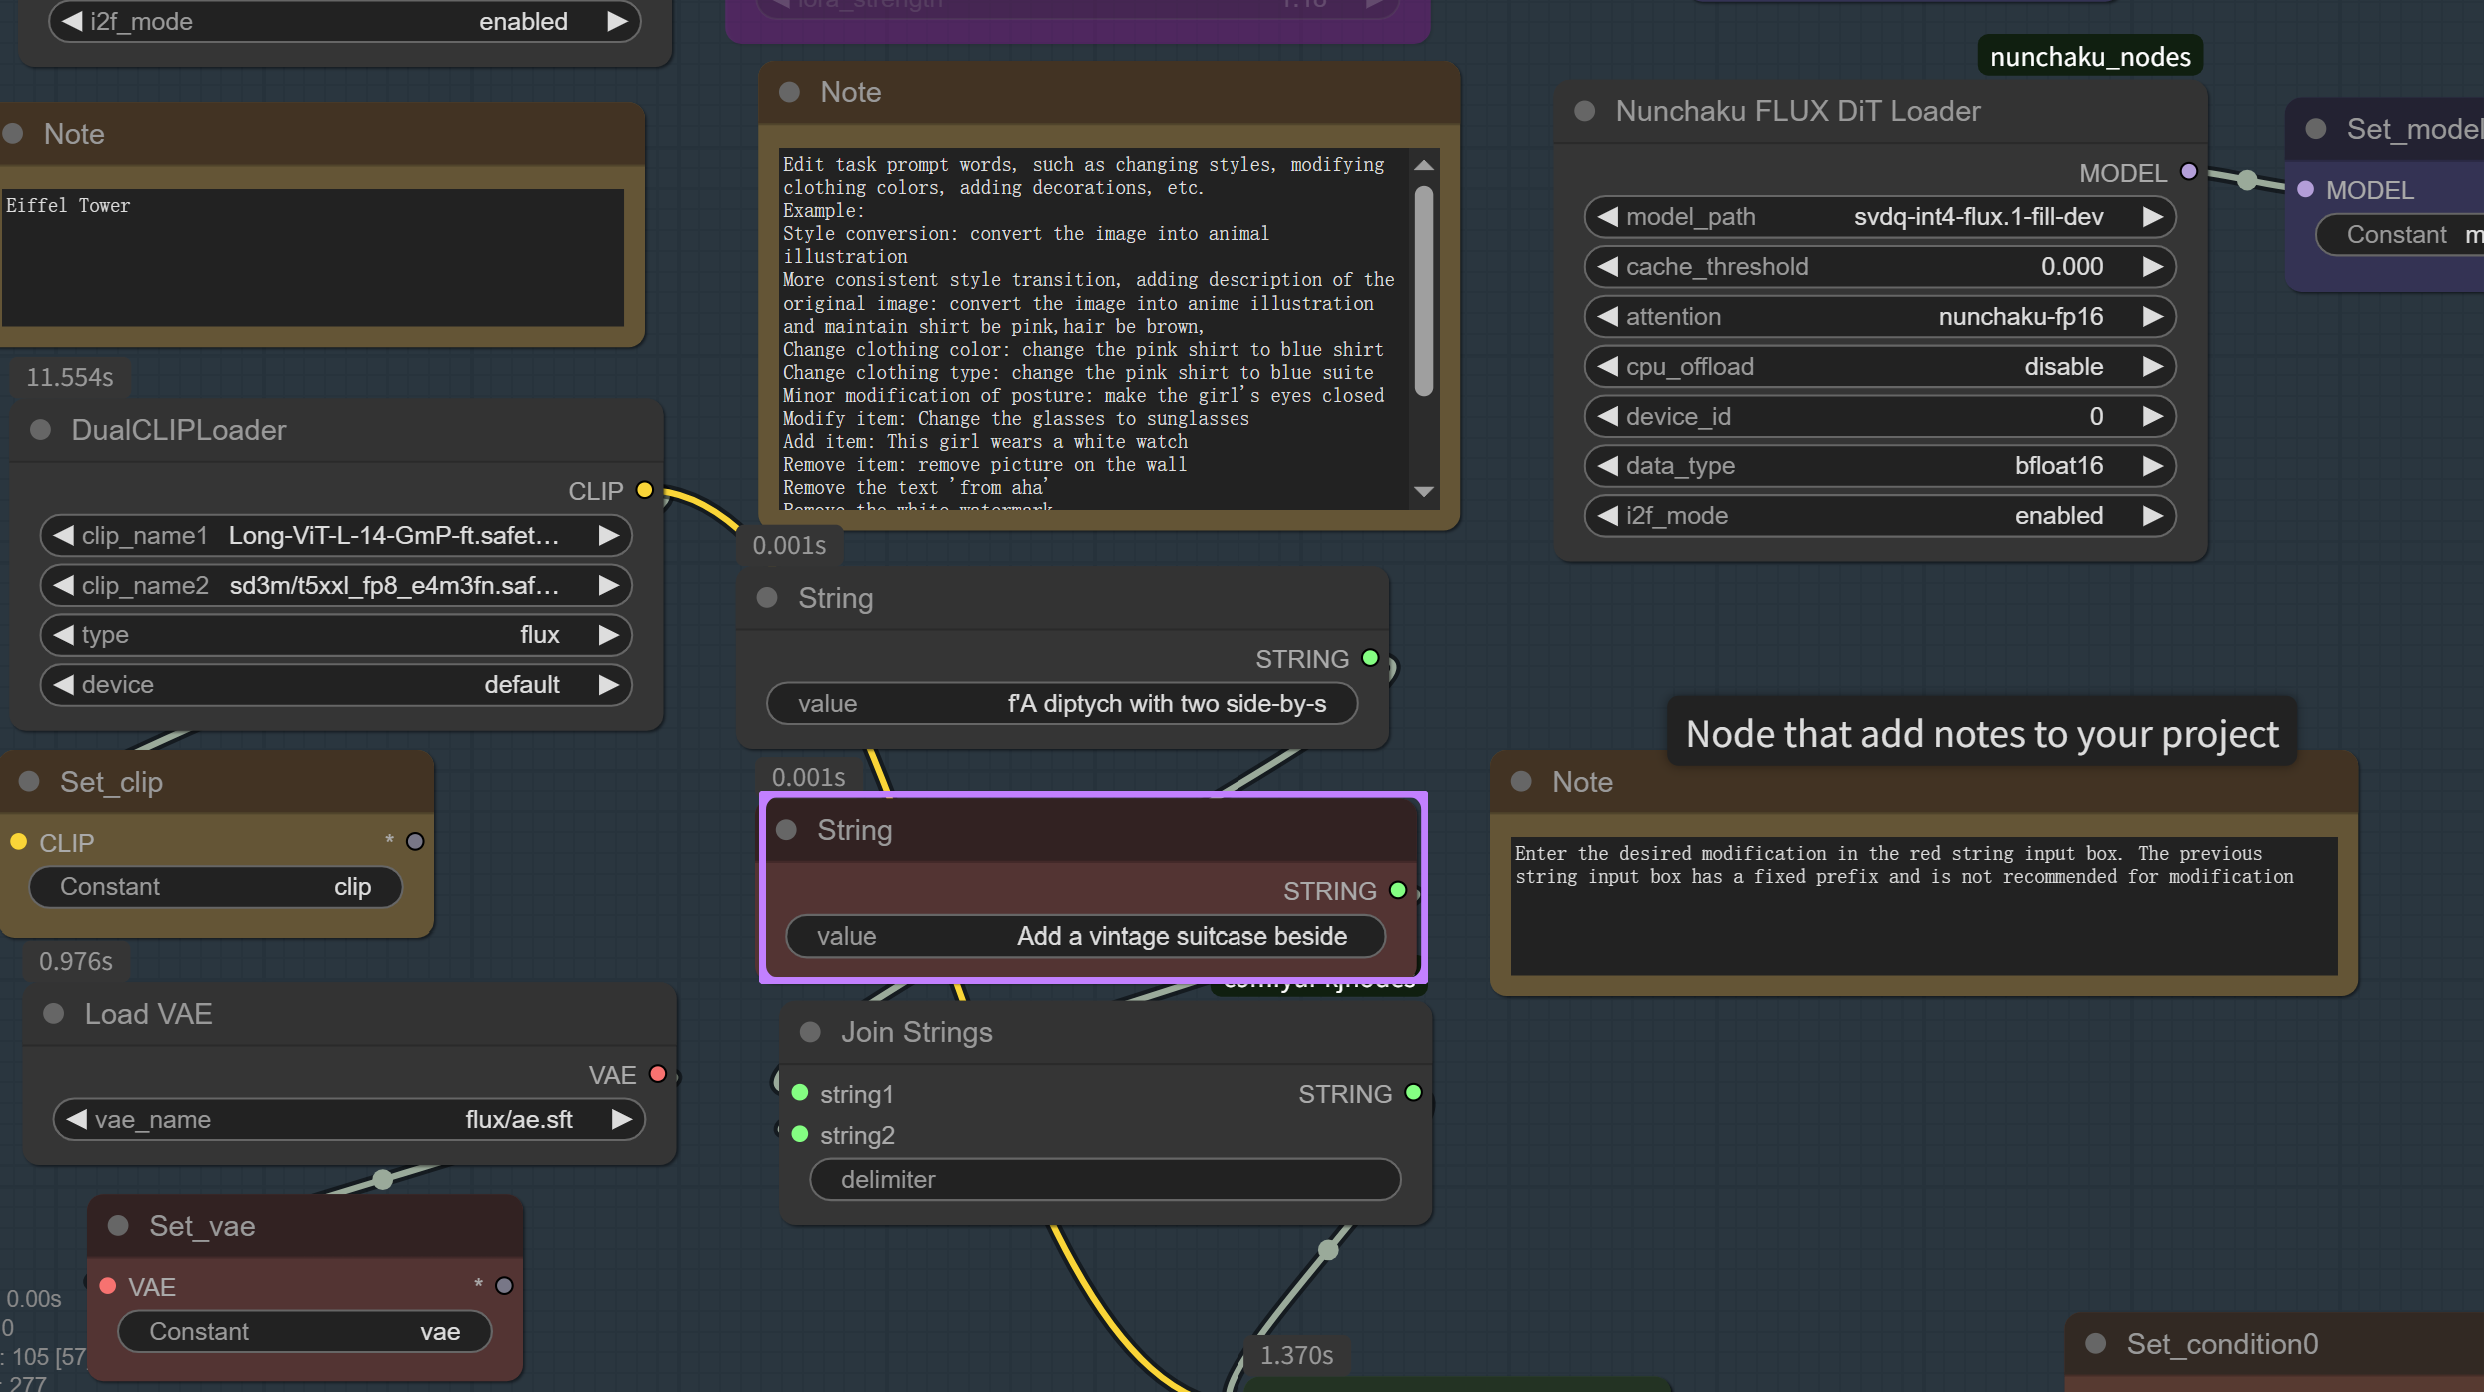Collapse the upper String node dot

[767, 598]
